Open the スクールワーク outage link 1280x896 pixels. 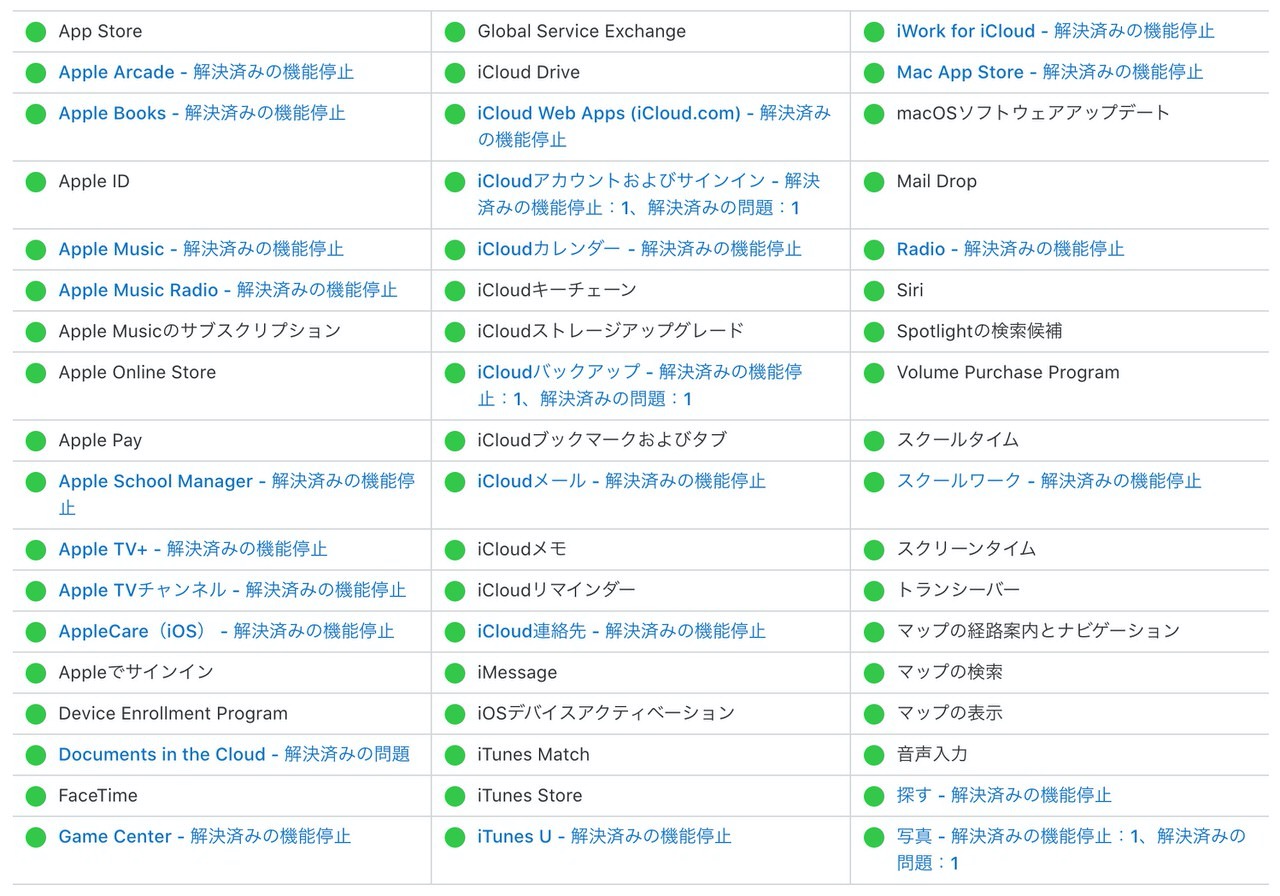click(1049, 481)
